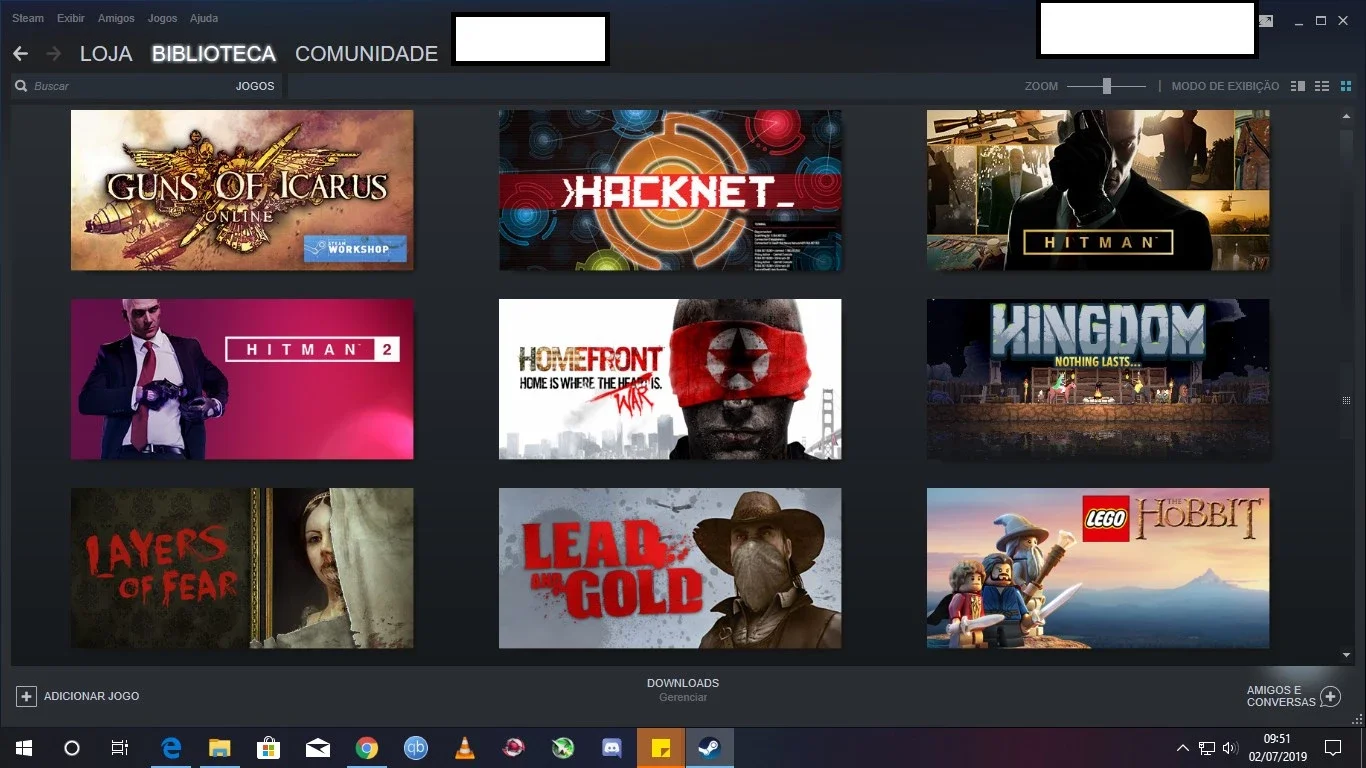Go back with the left arrow
This screenshot has height=768, width=1366.
(x=20, y=53)
